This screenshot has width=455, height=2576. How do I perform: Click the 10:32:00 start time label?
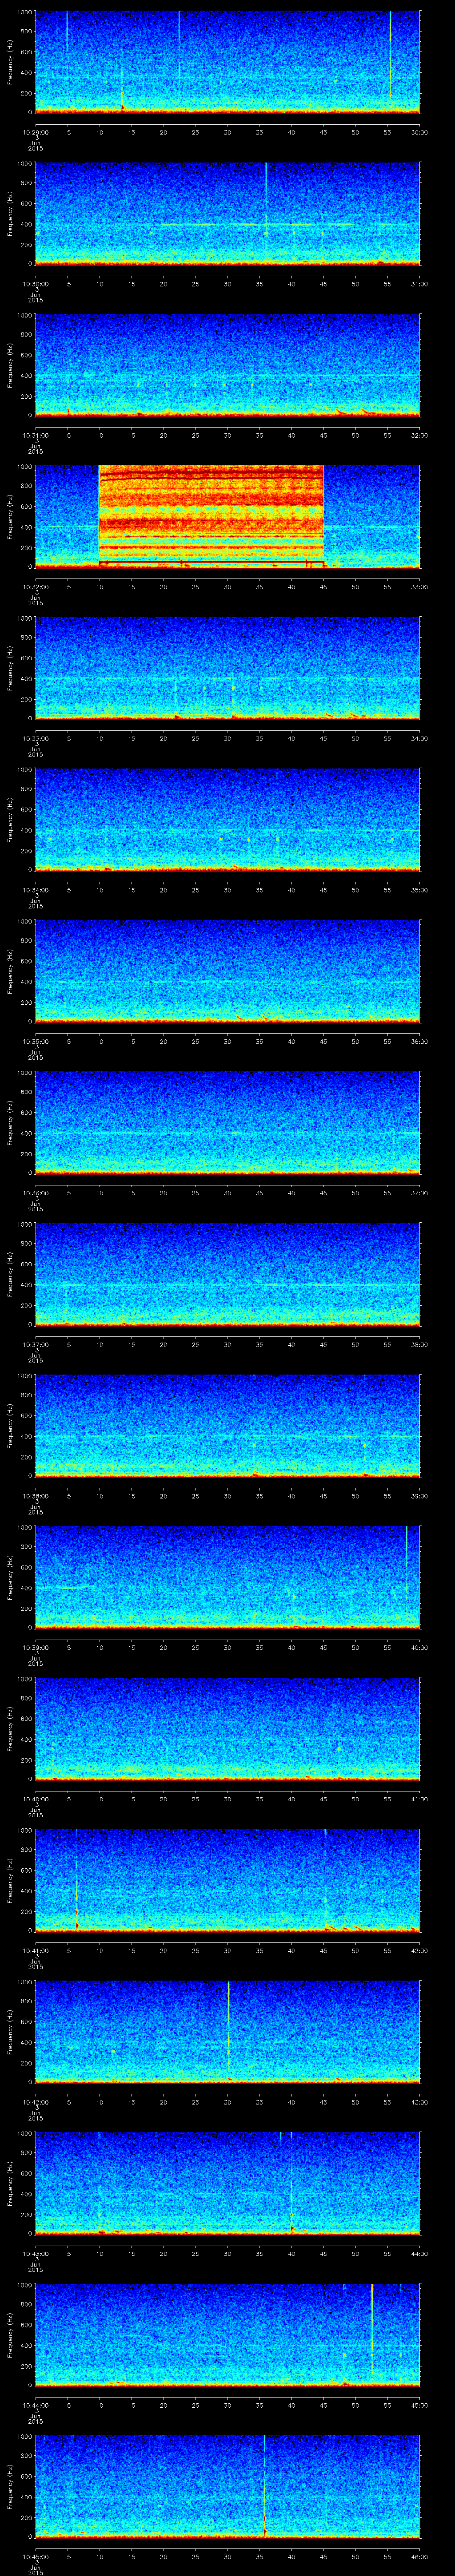[x=35, y=587]
